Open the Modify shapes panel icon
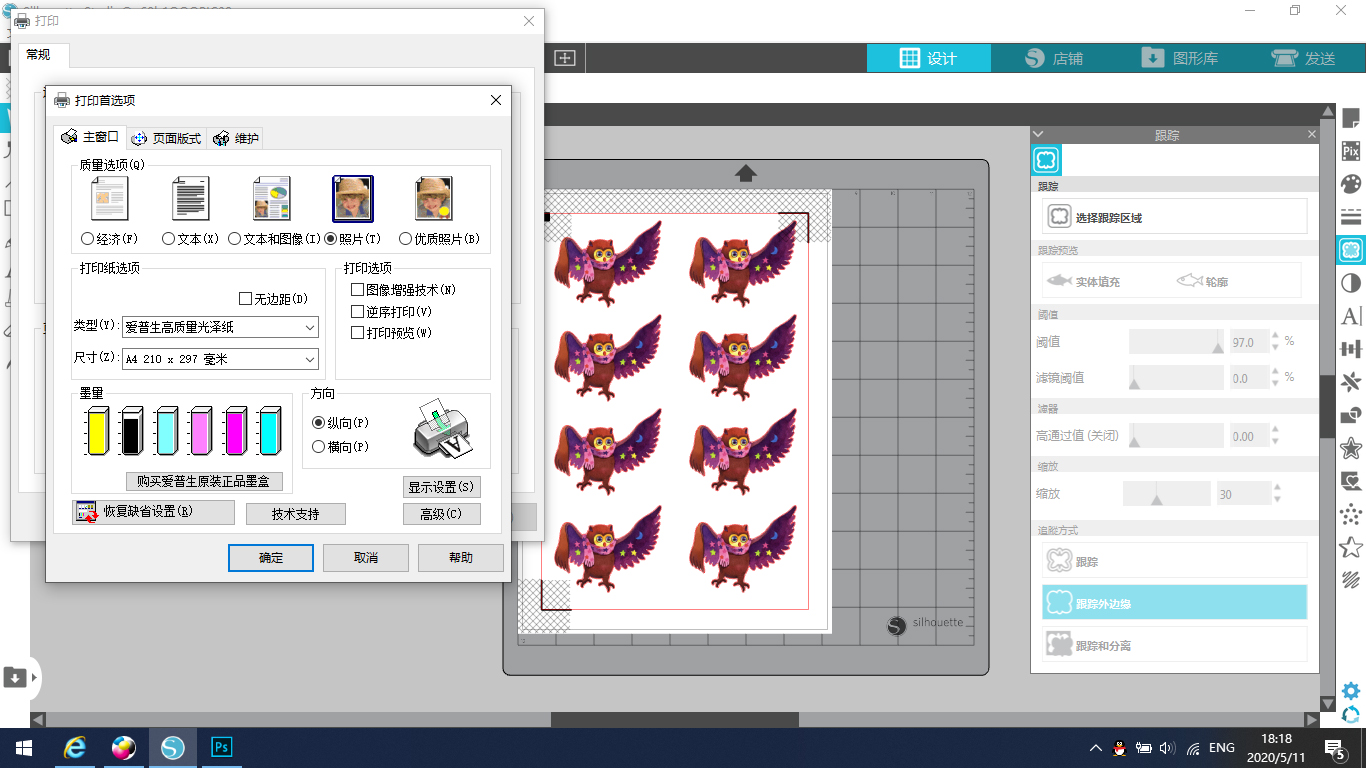This screenshot has height=768, width=1366. pyautogui.click(x=1351, y=415)
